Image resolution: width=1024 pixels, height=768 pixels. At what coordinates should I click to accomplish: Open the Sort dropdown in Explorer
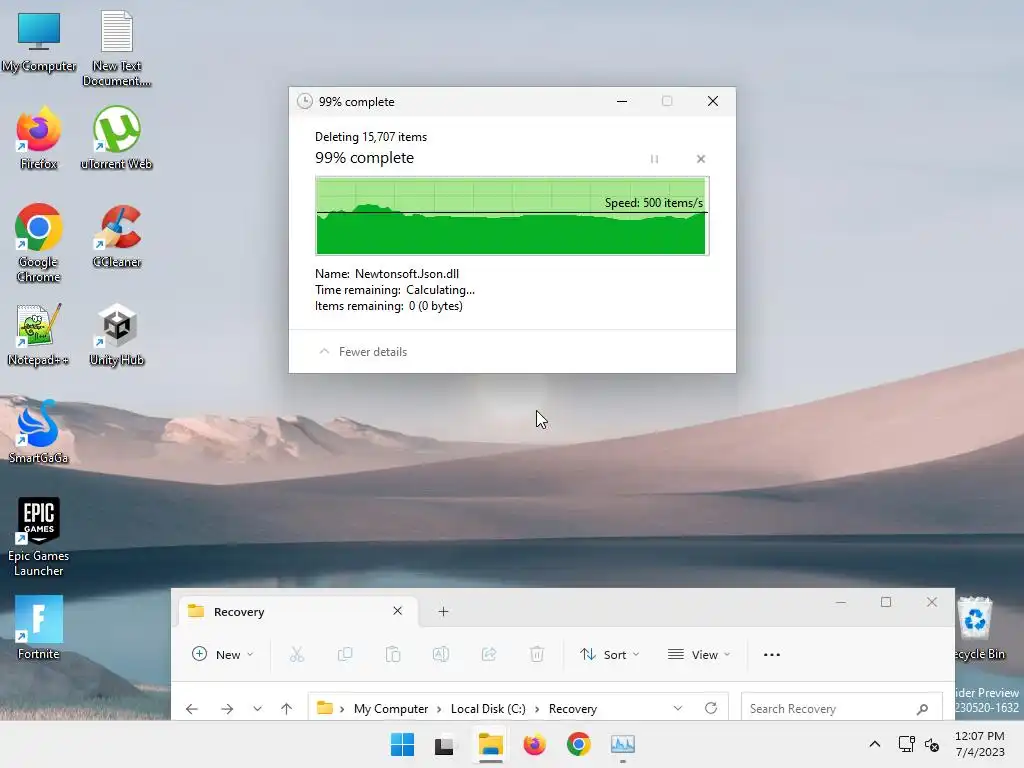tap(609, 654)
